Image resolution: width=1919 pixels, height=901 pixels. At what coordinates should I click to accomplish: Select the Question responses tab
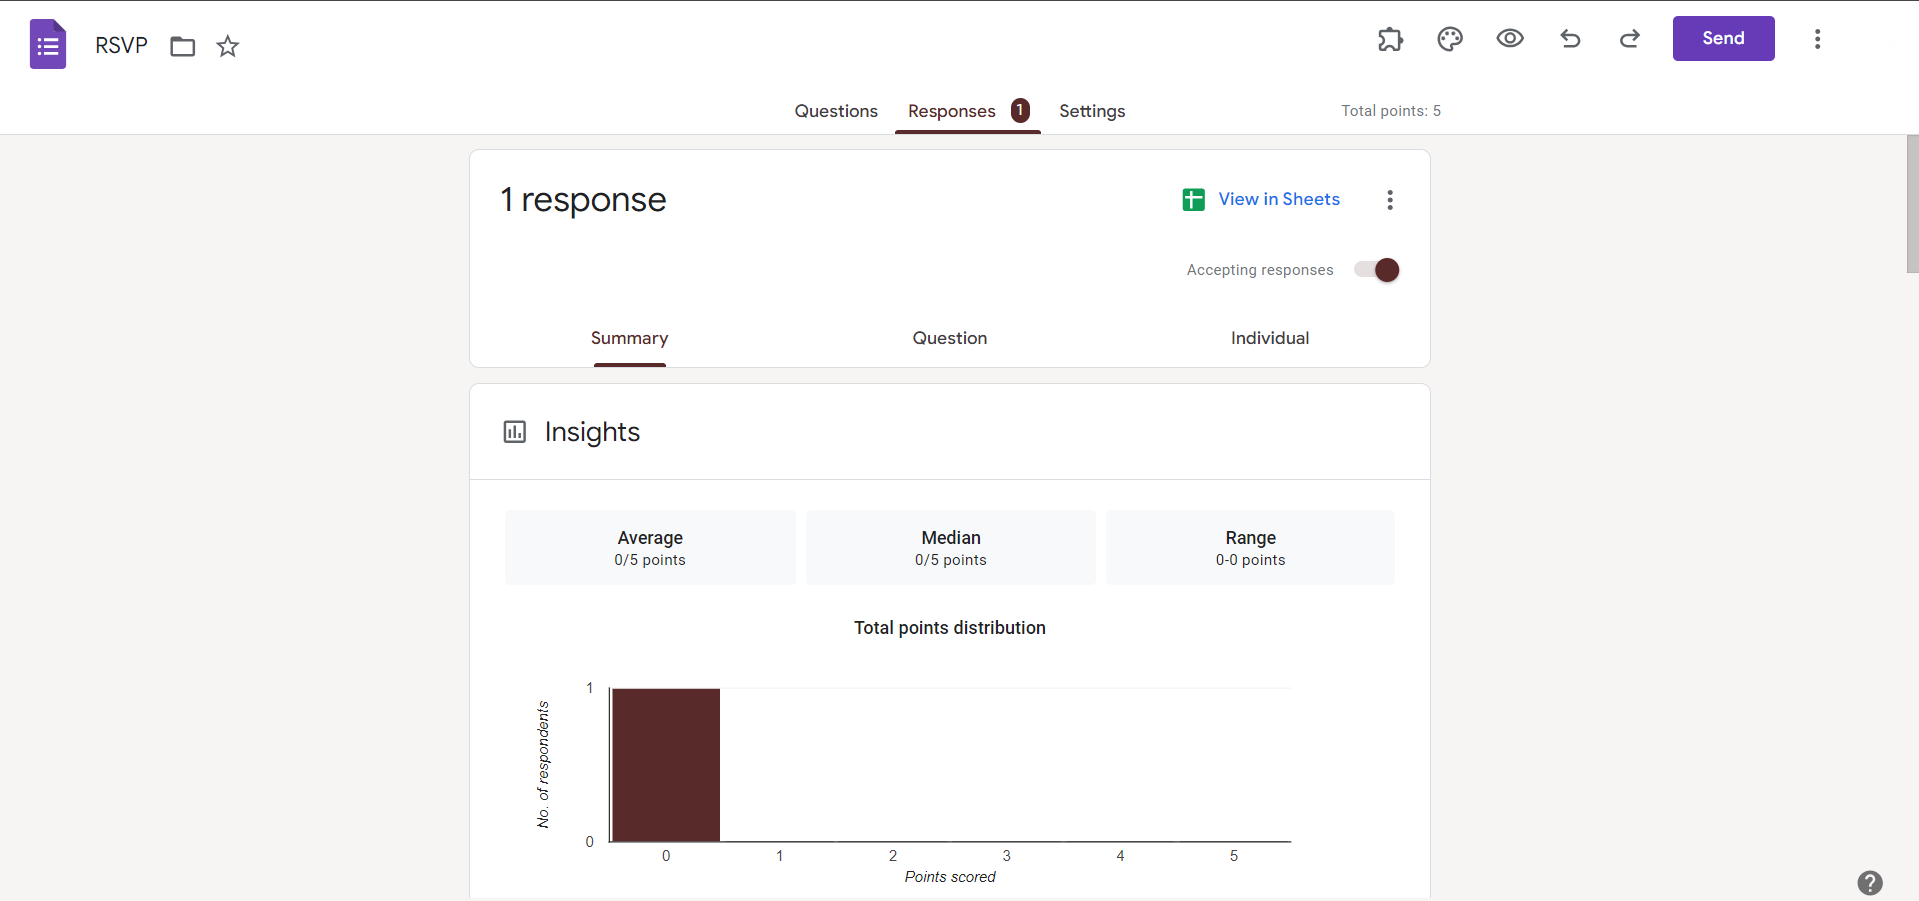[950, 338]
